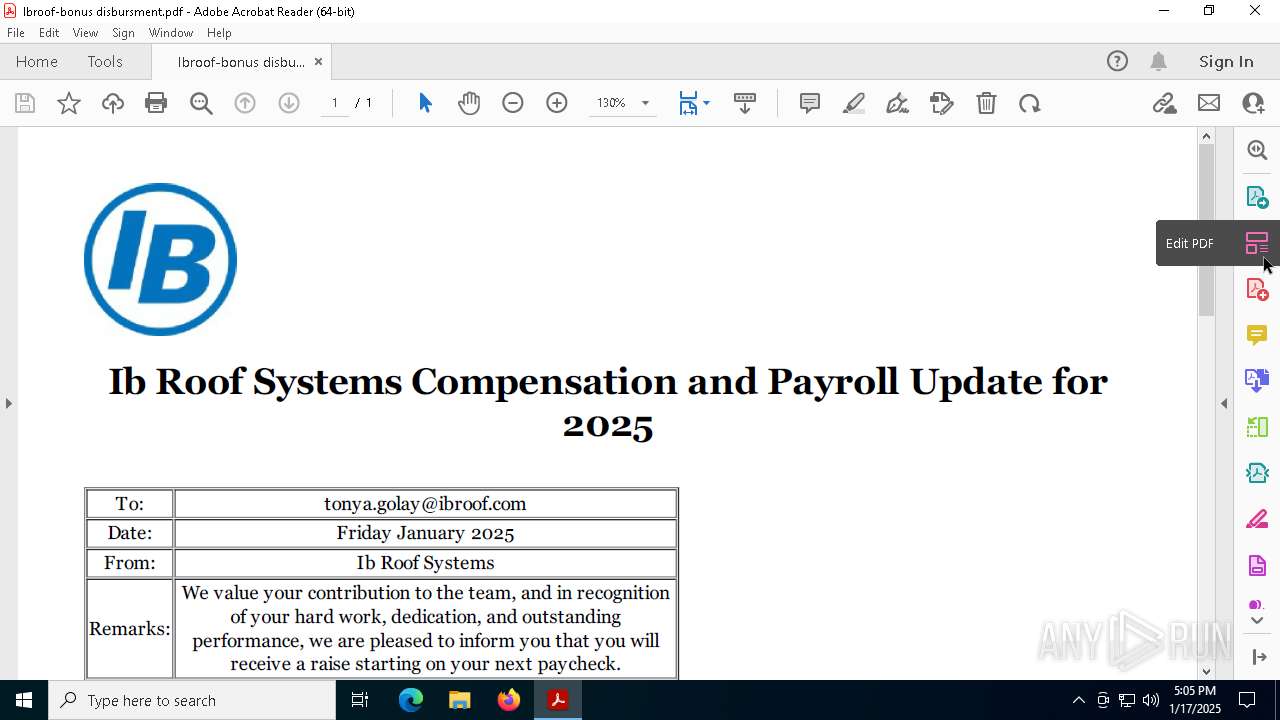
Task: Open the Combine Files tool
Action: [x=1257, y=381]
